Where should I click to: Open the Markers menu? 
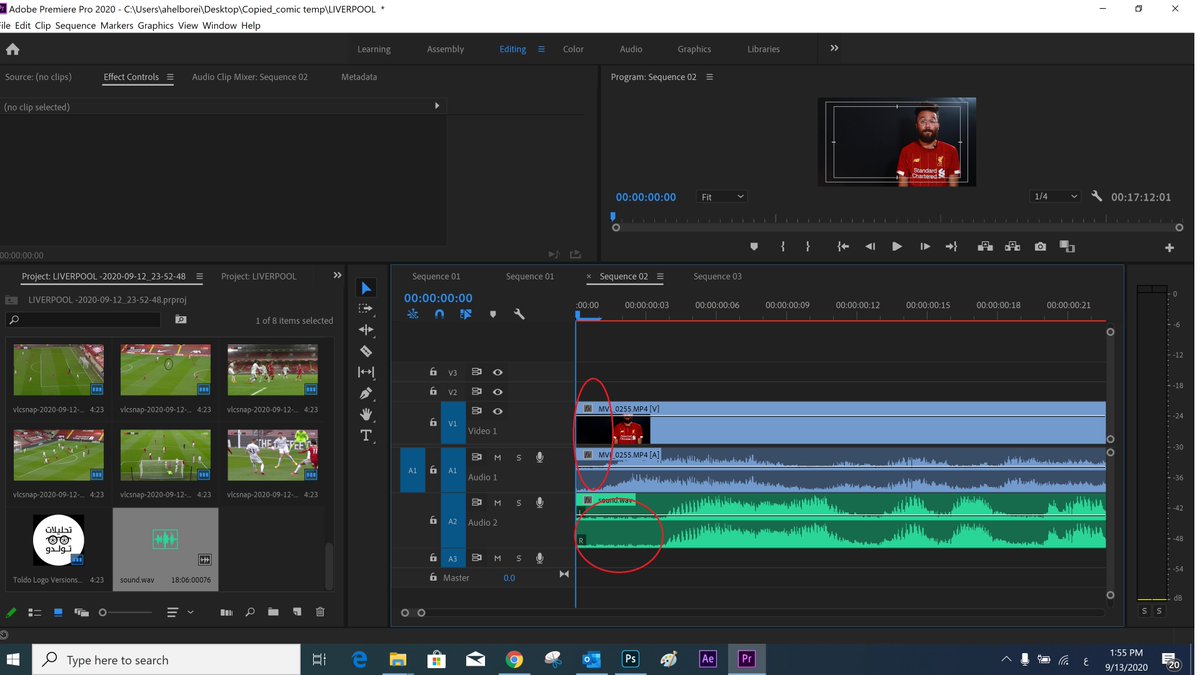pyautogui.click(x=117, y=25)
